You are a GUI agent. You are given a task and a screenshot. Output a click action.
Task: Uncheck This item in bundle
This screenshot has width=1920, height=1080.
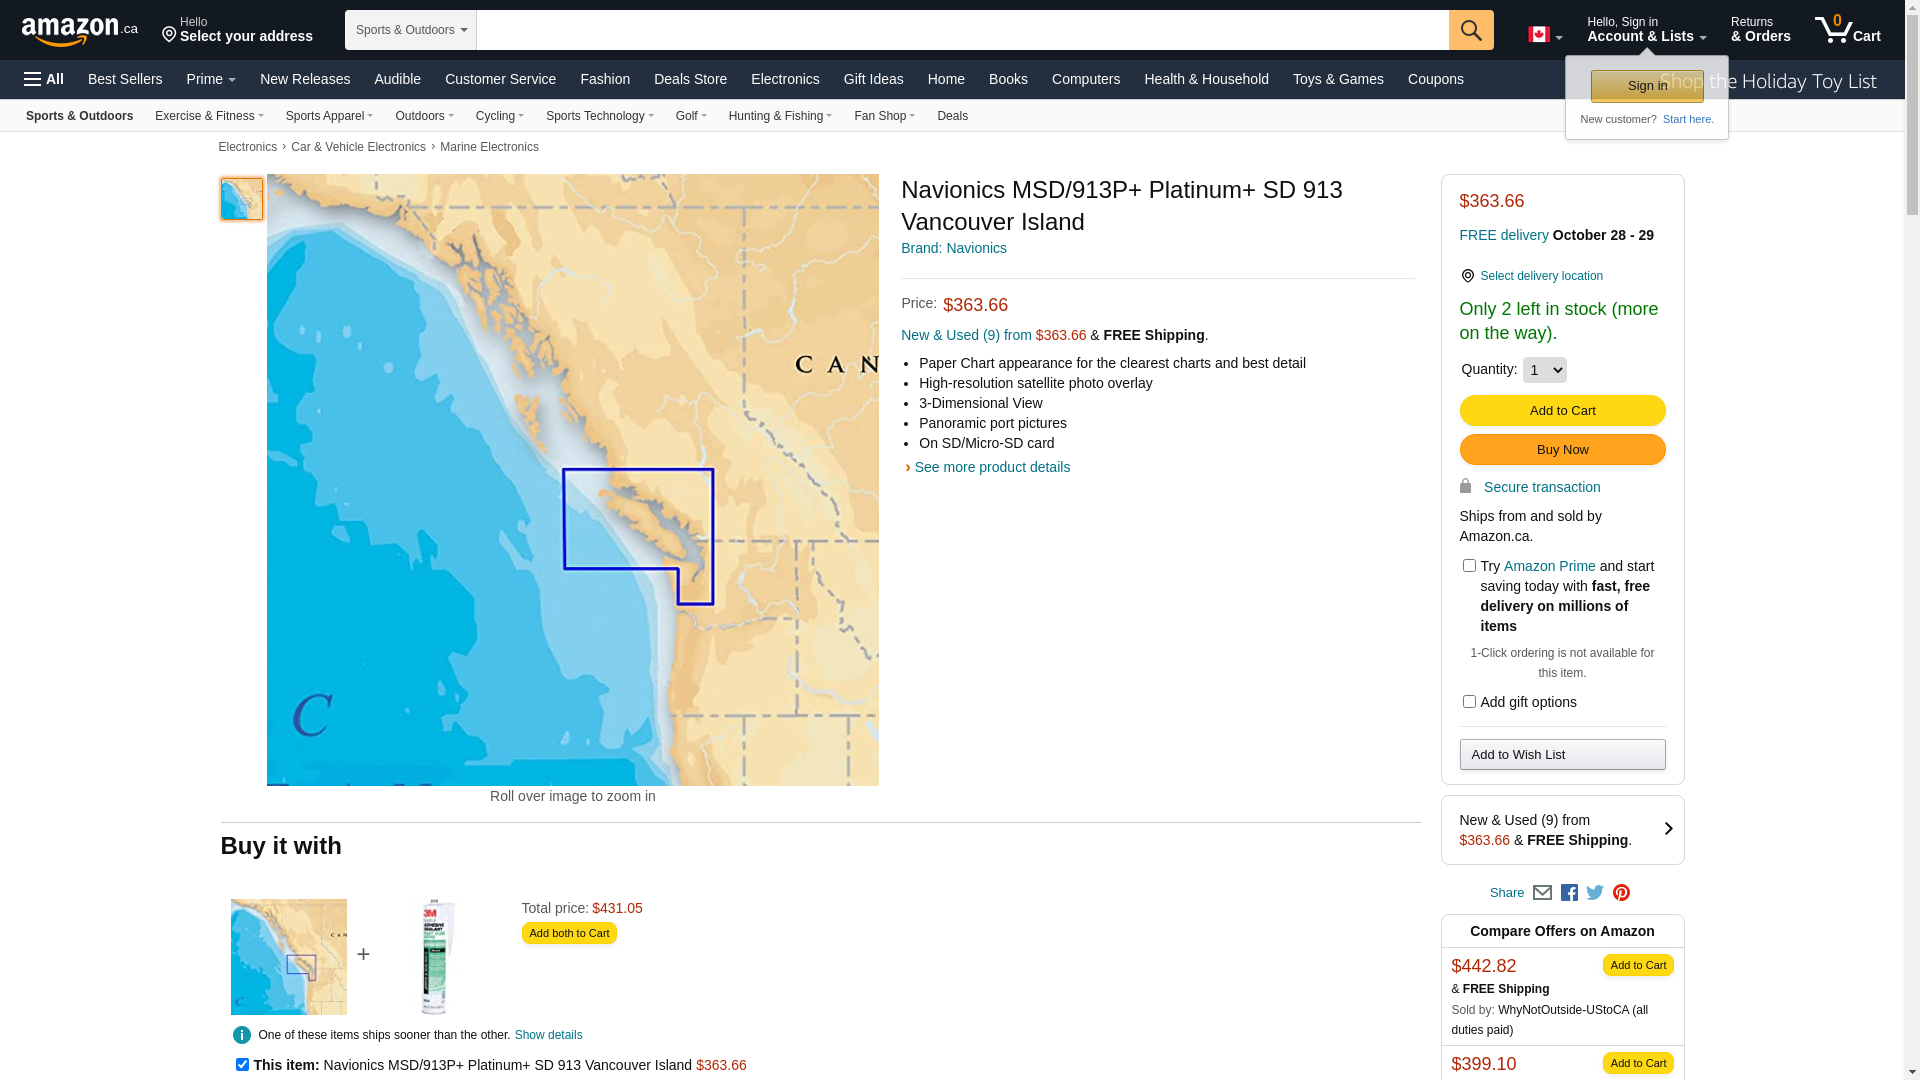pos(242,1065)
